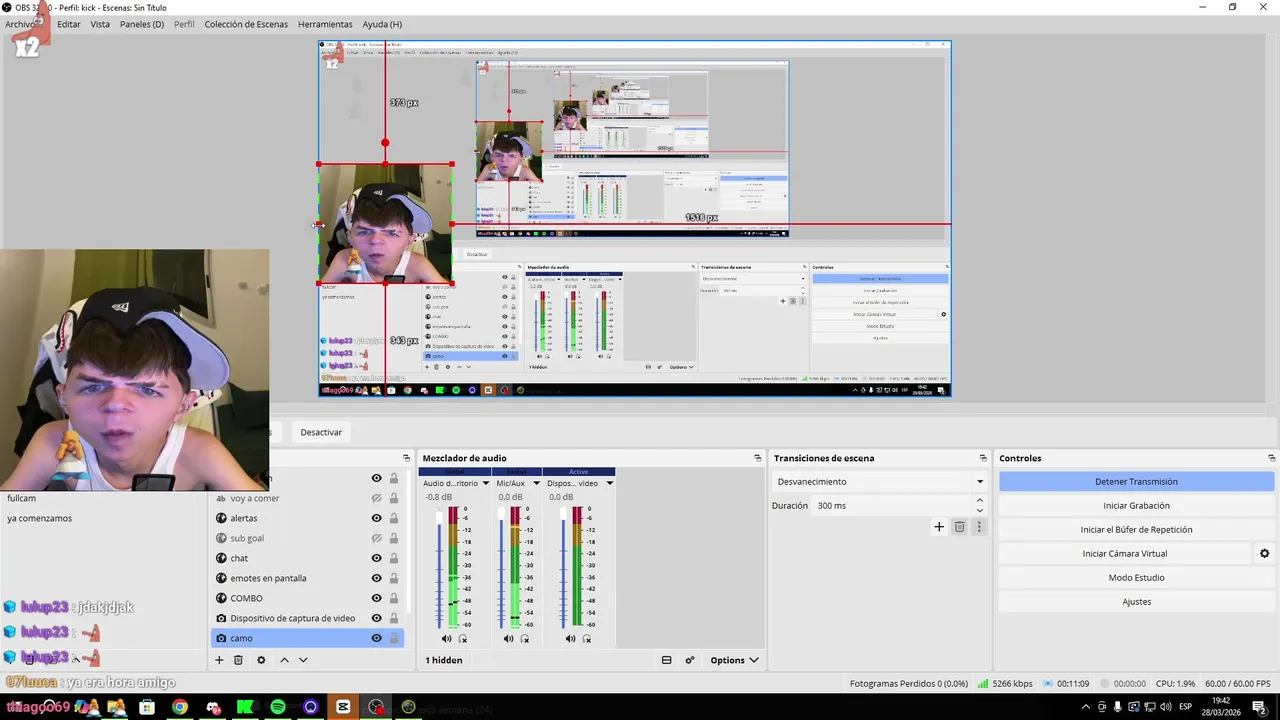Switch audio mixer layout icon
1280x720 pixels.
coord(667,660)
